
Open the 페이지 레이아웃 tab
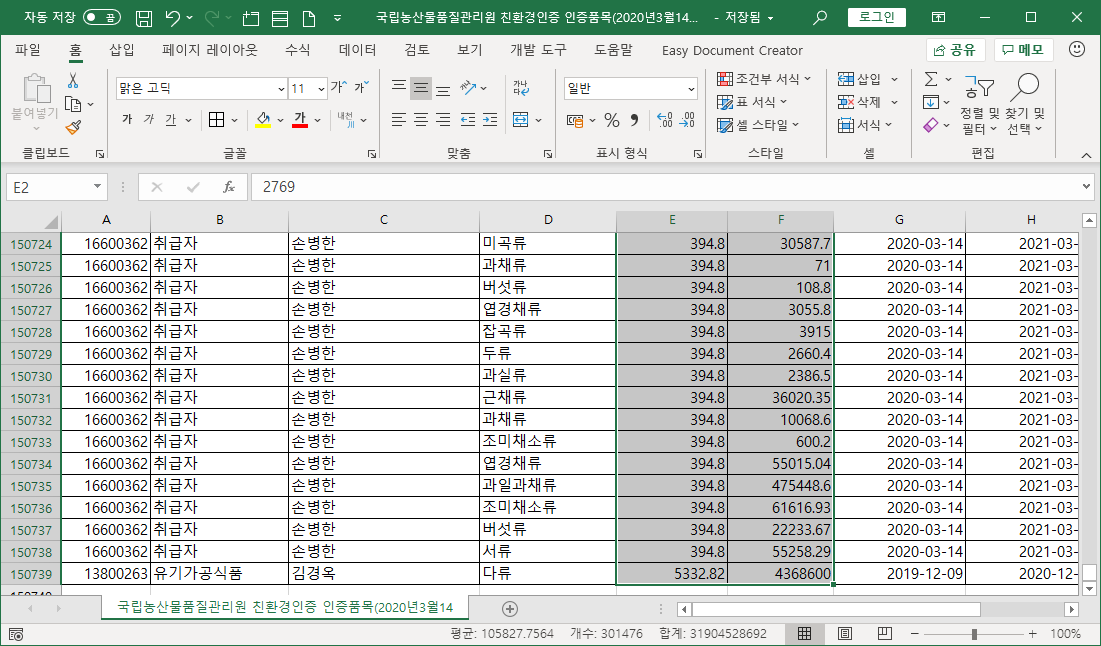[209, 50]
